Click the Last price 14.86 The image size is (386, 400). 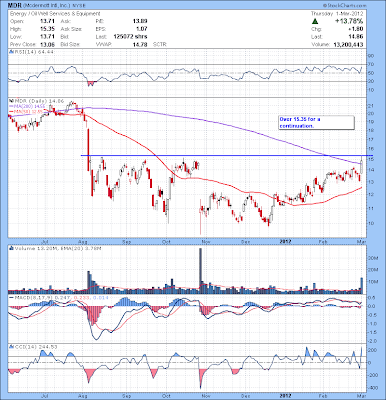click(356, 37)
